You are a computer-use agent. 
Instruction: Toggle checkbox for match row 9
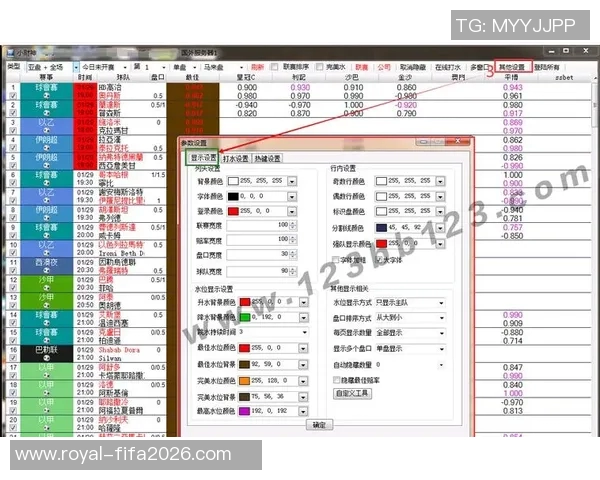tap(13, 235)
